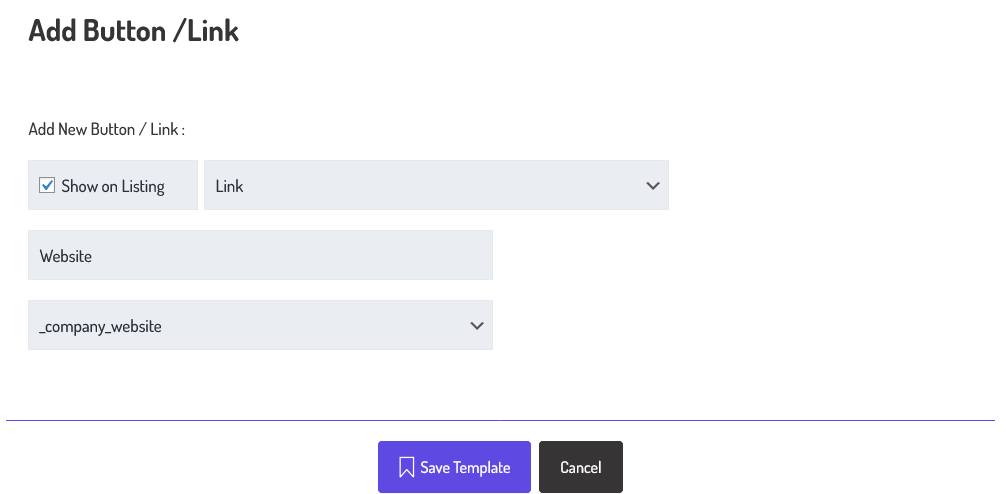The image size is (1006, 494).
Task: Click the Save Template button
Action: (454, 466)
